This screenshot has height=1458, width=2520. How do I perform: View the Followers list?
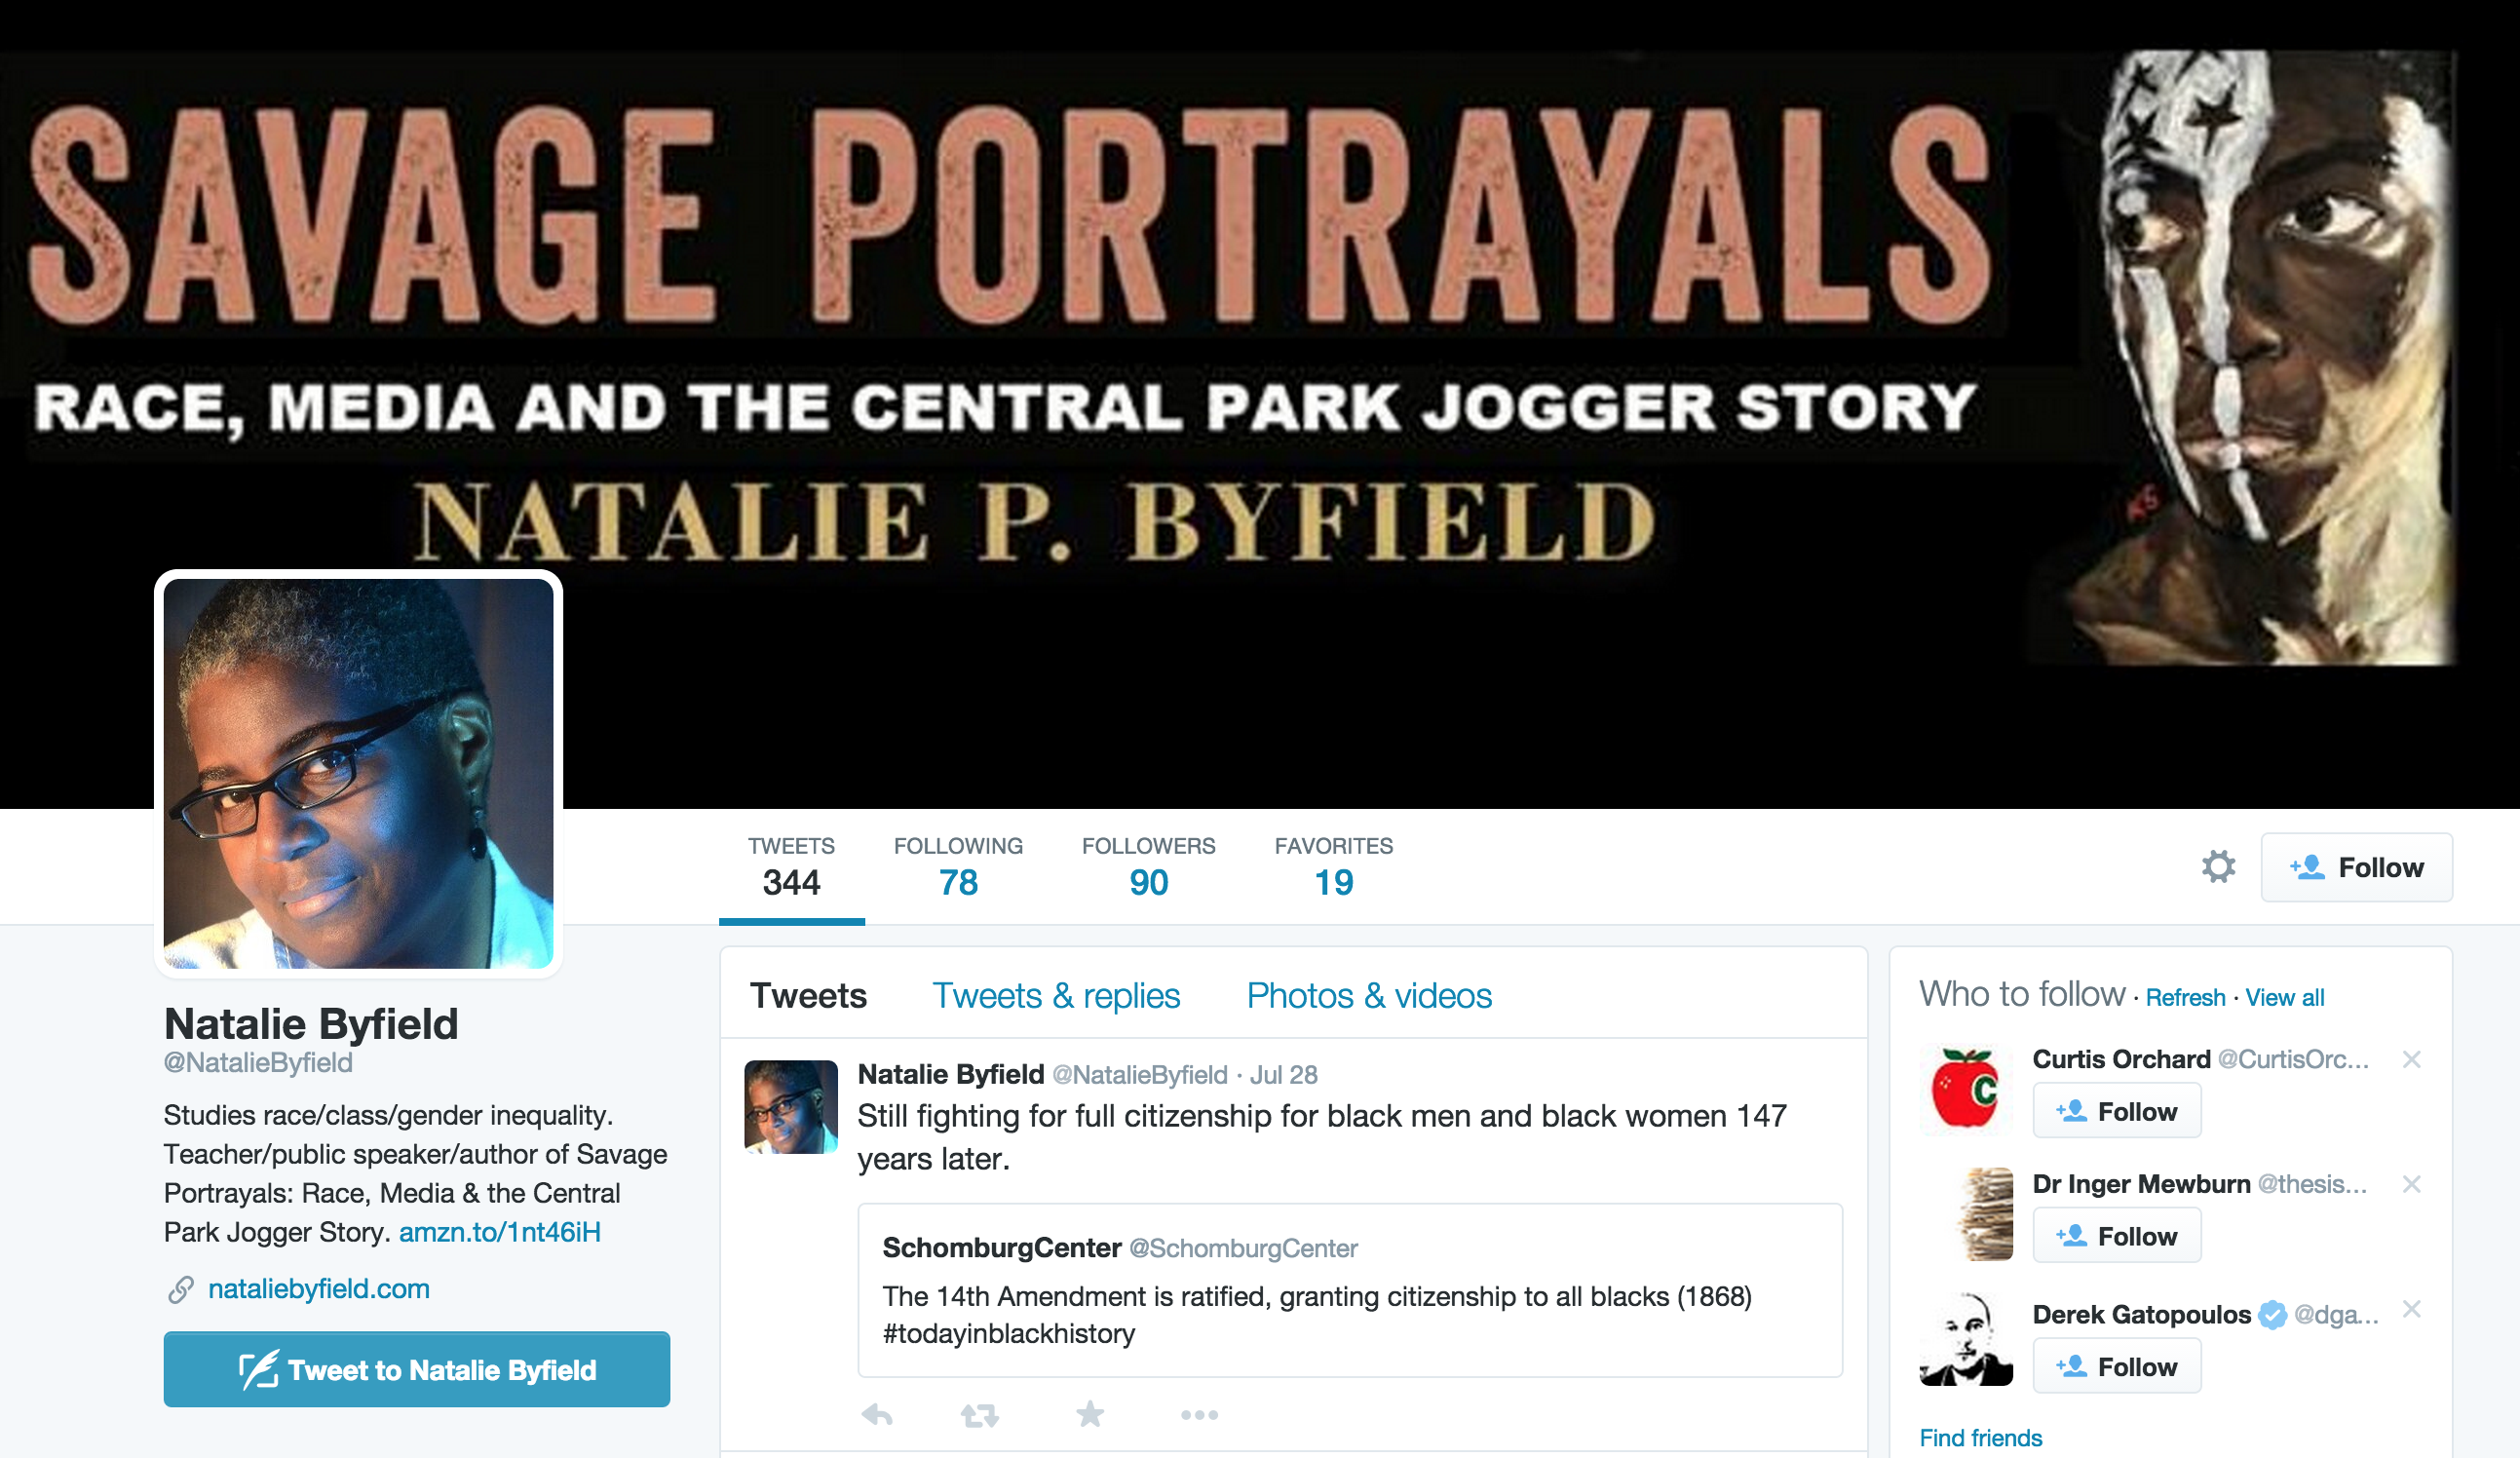coord(1148,867)
